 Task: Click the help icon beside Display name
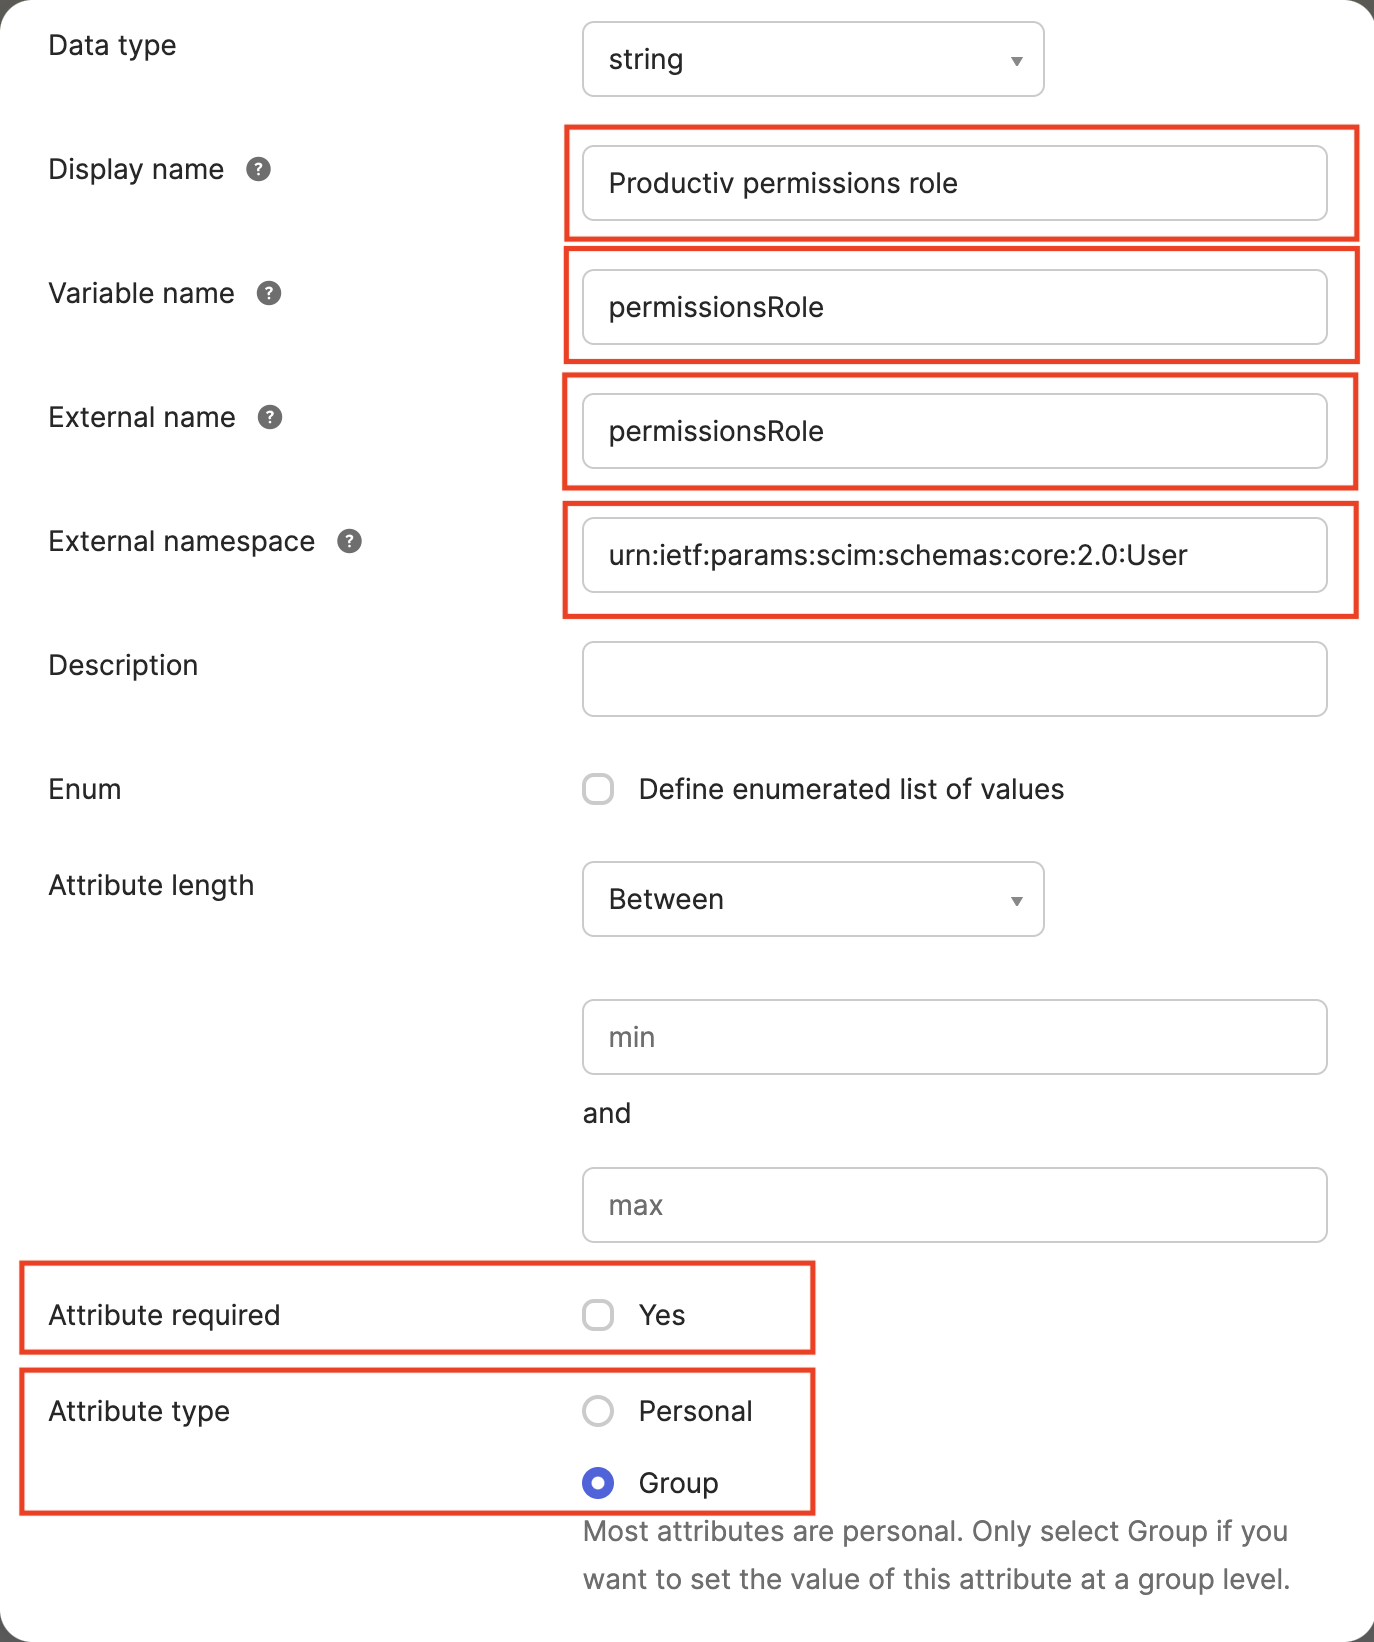[x=259, y=169]
